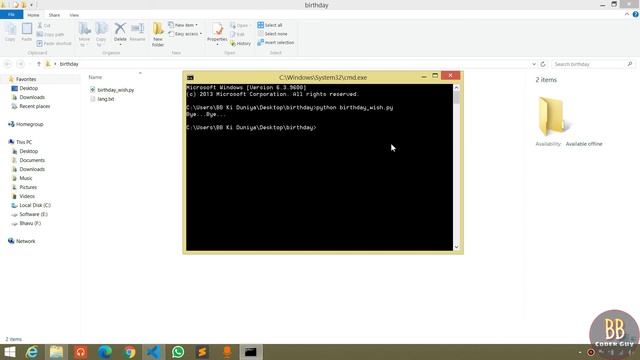Image resolution: width=640 pixels, height=360 pixels.
Task: Collapse the ribbon with the chevron arrow
Action: [627, 14]
